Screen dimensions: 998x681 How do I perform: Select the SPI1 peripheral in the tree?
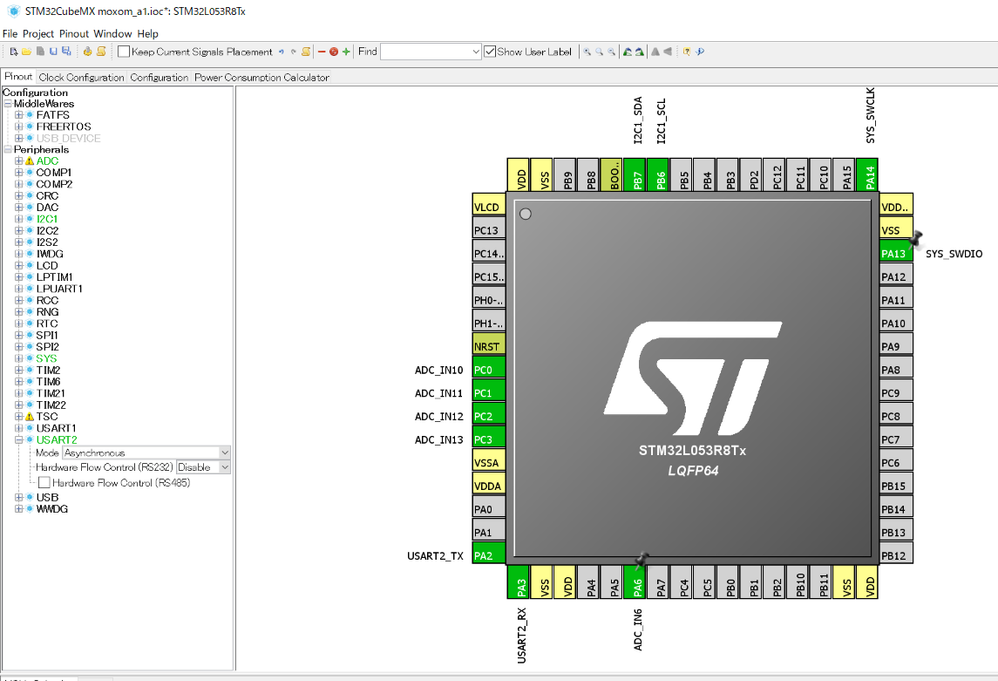[47, 335]
